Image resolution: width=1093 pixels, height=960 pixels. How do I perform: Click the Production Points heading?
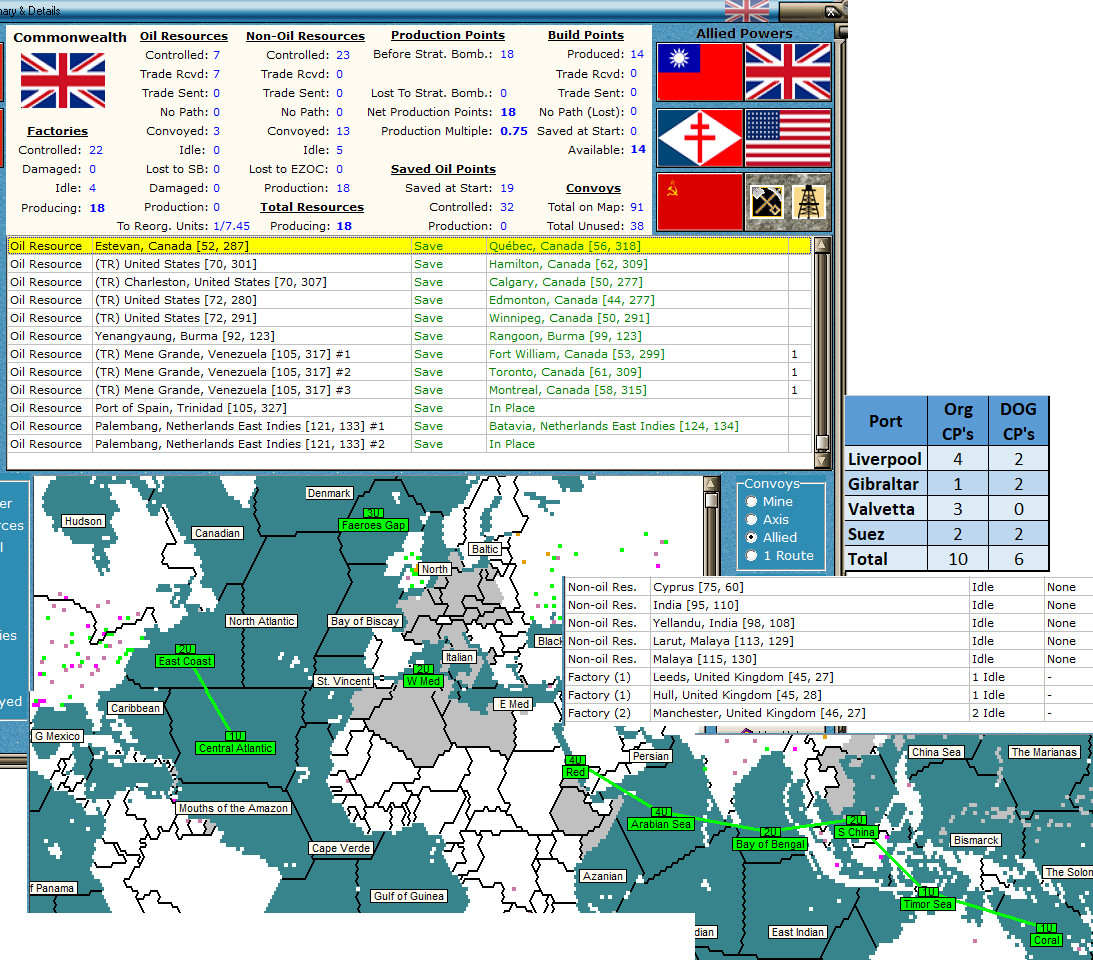(448, 35)
